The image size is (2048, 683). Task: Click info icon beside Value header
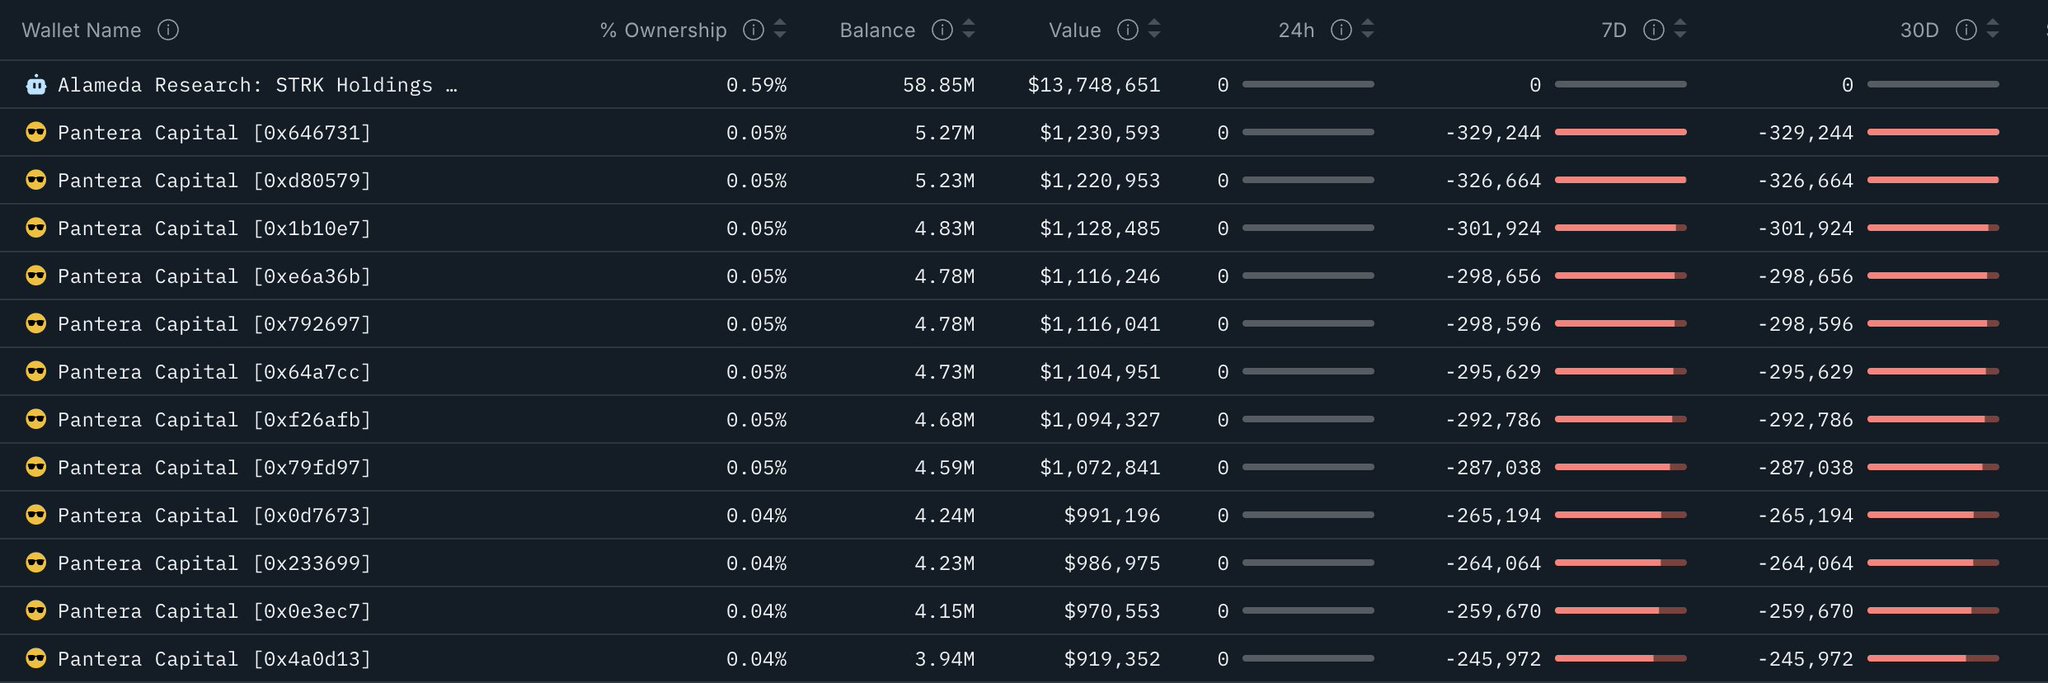pyautogui.click(x=1128, y=30)
